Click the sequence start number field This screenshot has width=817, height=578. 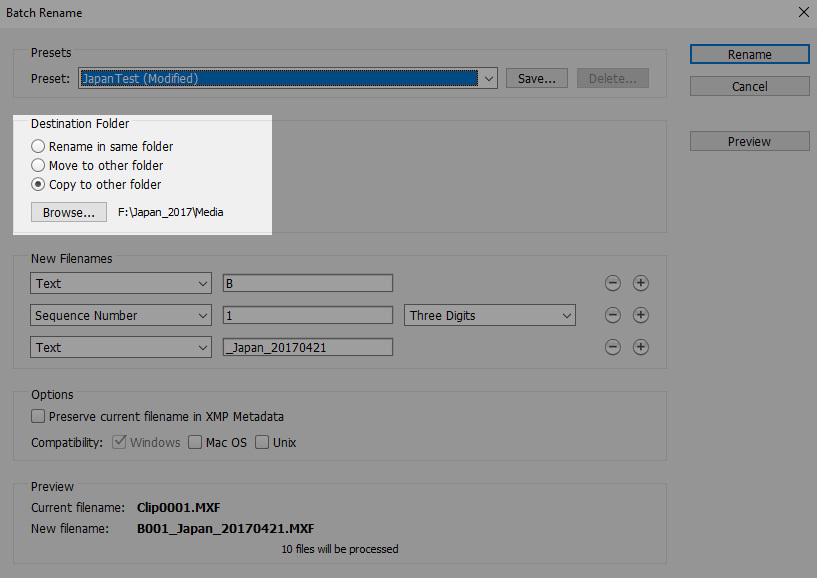coord(308,315)
